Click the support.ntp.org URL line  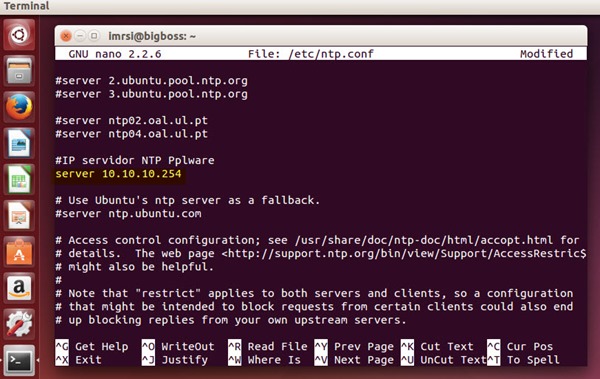tap(321, 253)
